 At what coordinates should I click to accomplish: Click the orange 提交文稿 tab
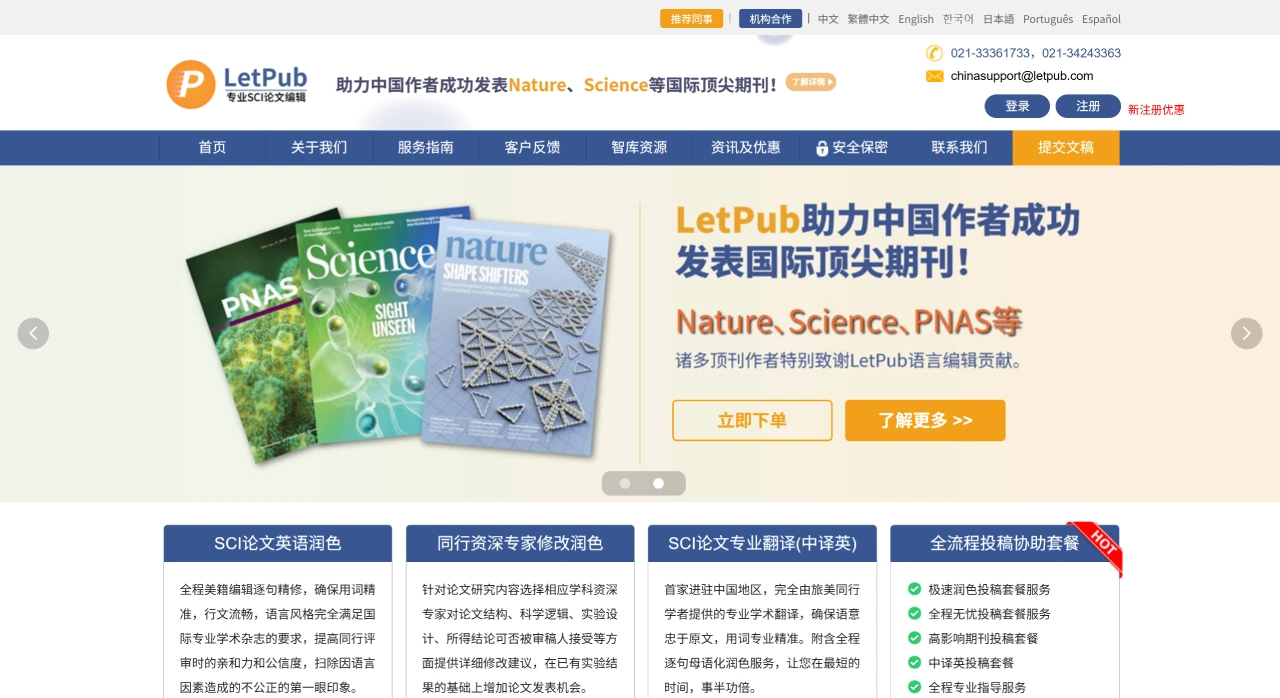[x=1066, y=147]
